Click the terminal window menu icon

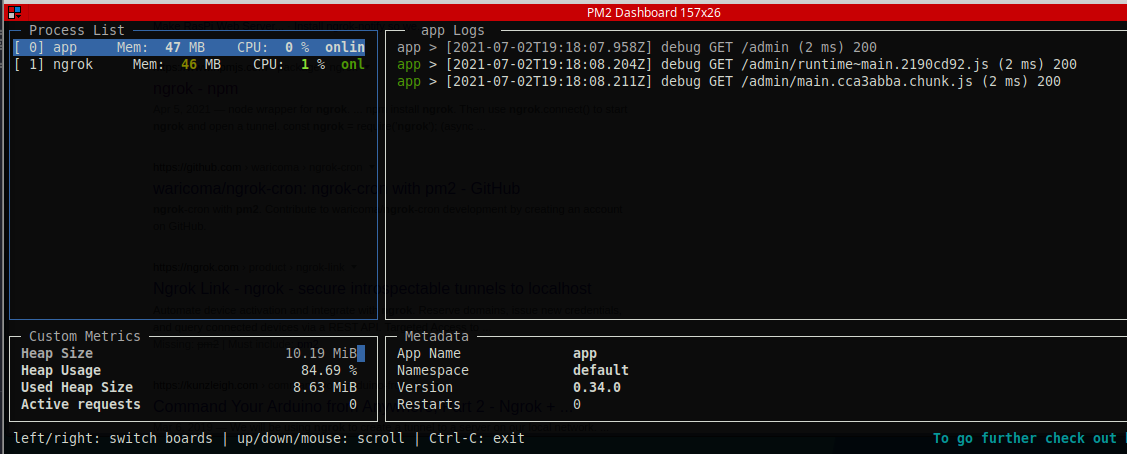point(13,12)
